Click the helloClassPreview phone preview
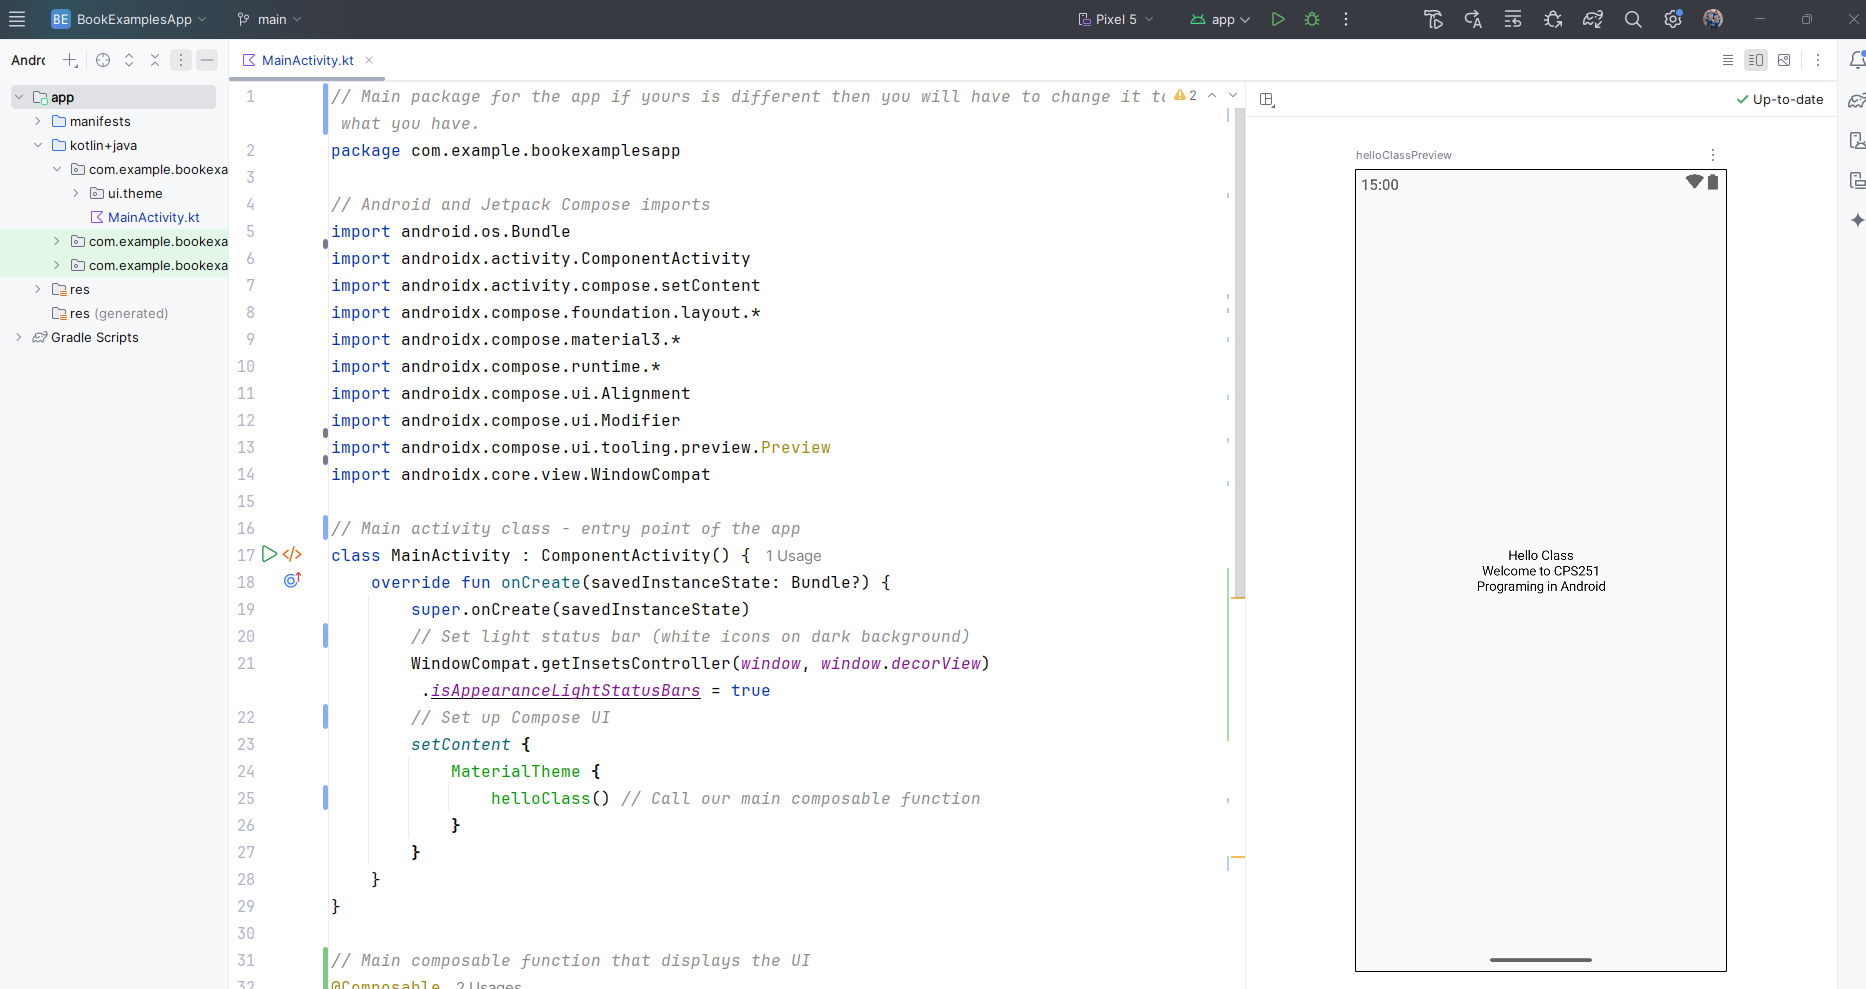 1540,570
